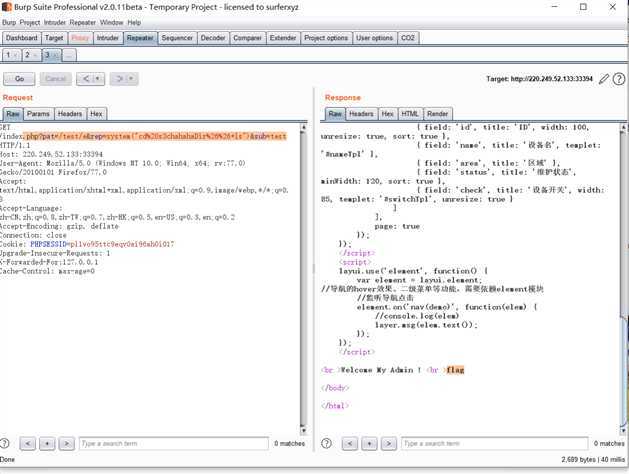Open the Intruder menu in menu bar
Image resolution: width=629 pixels, height=474 pixels.
pos(55,22)
